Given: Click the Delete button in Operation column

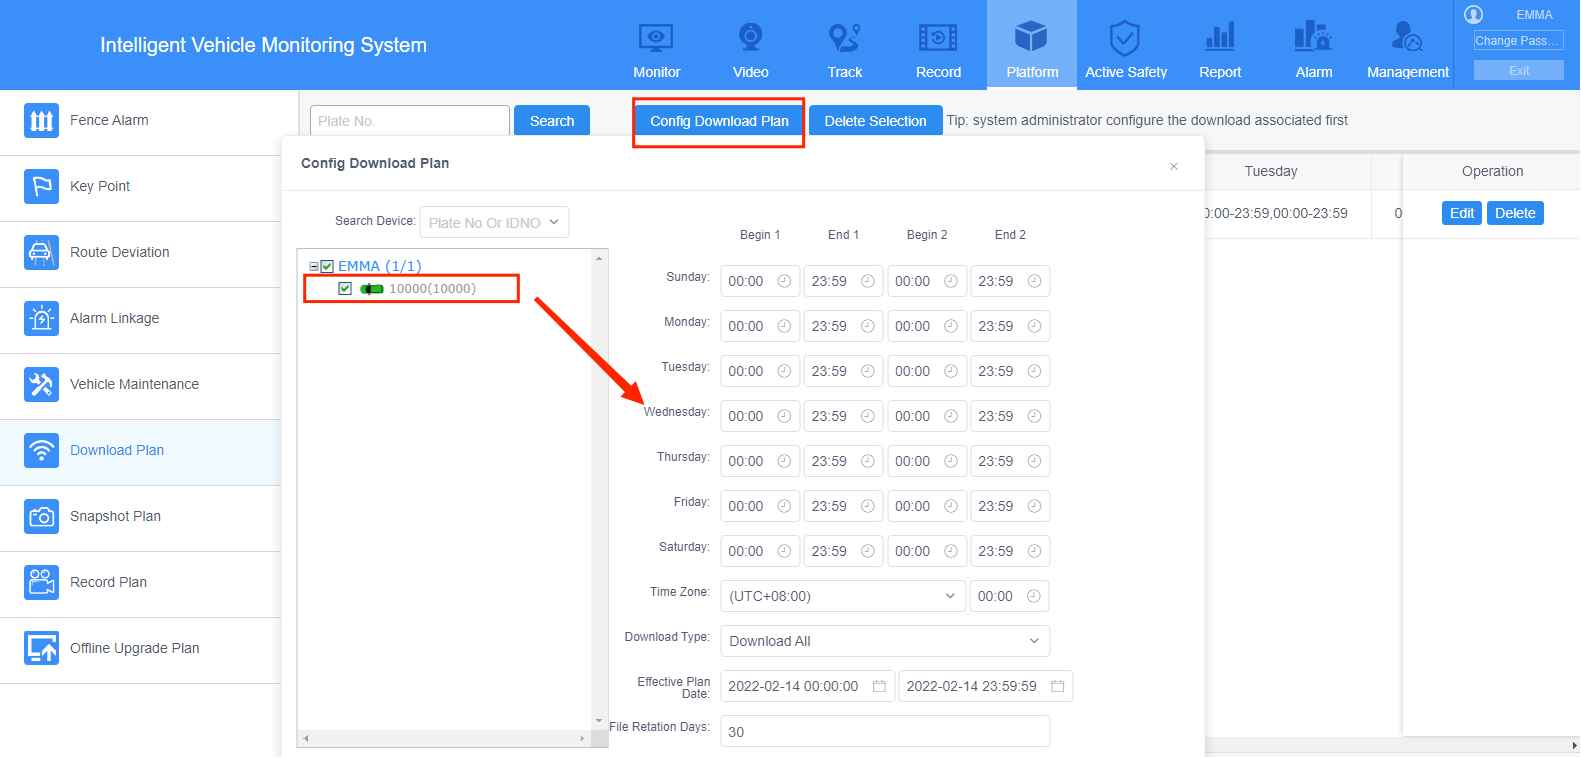Looking at the screenshot, I should coord(1515,213).
